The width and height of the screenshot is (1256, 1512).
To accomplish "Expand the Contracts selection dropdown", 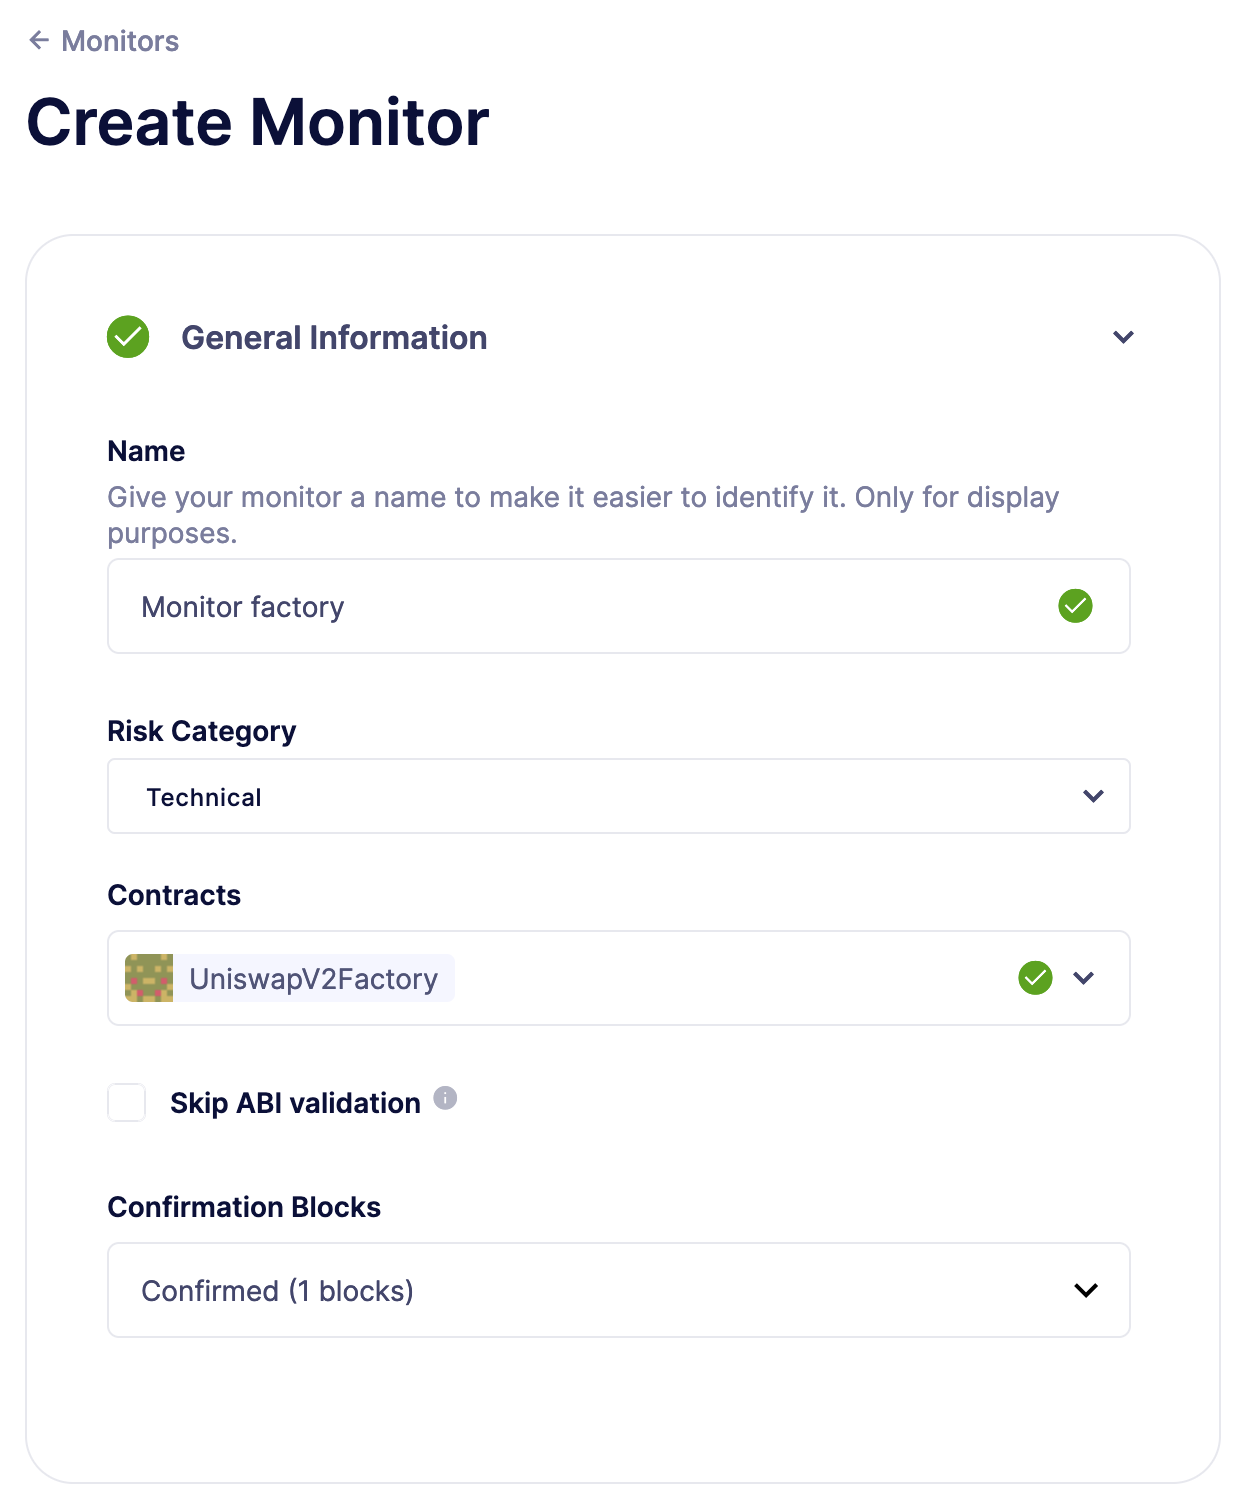I will point(1082,978).
